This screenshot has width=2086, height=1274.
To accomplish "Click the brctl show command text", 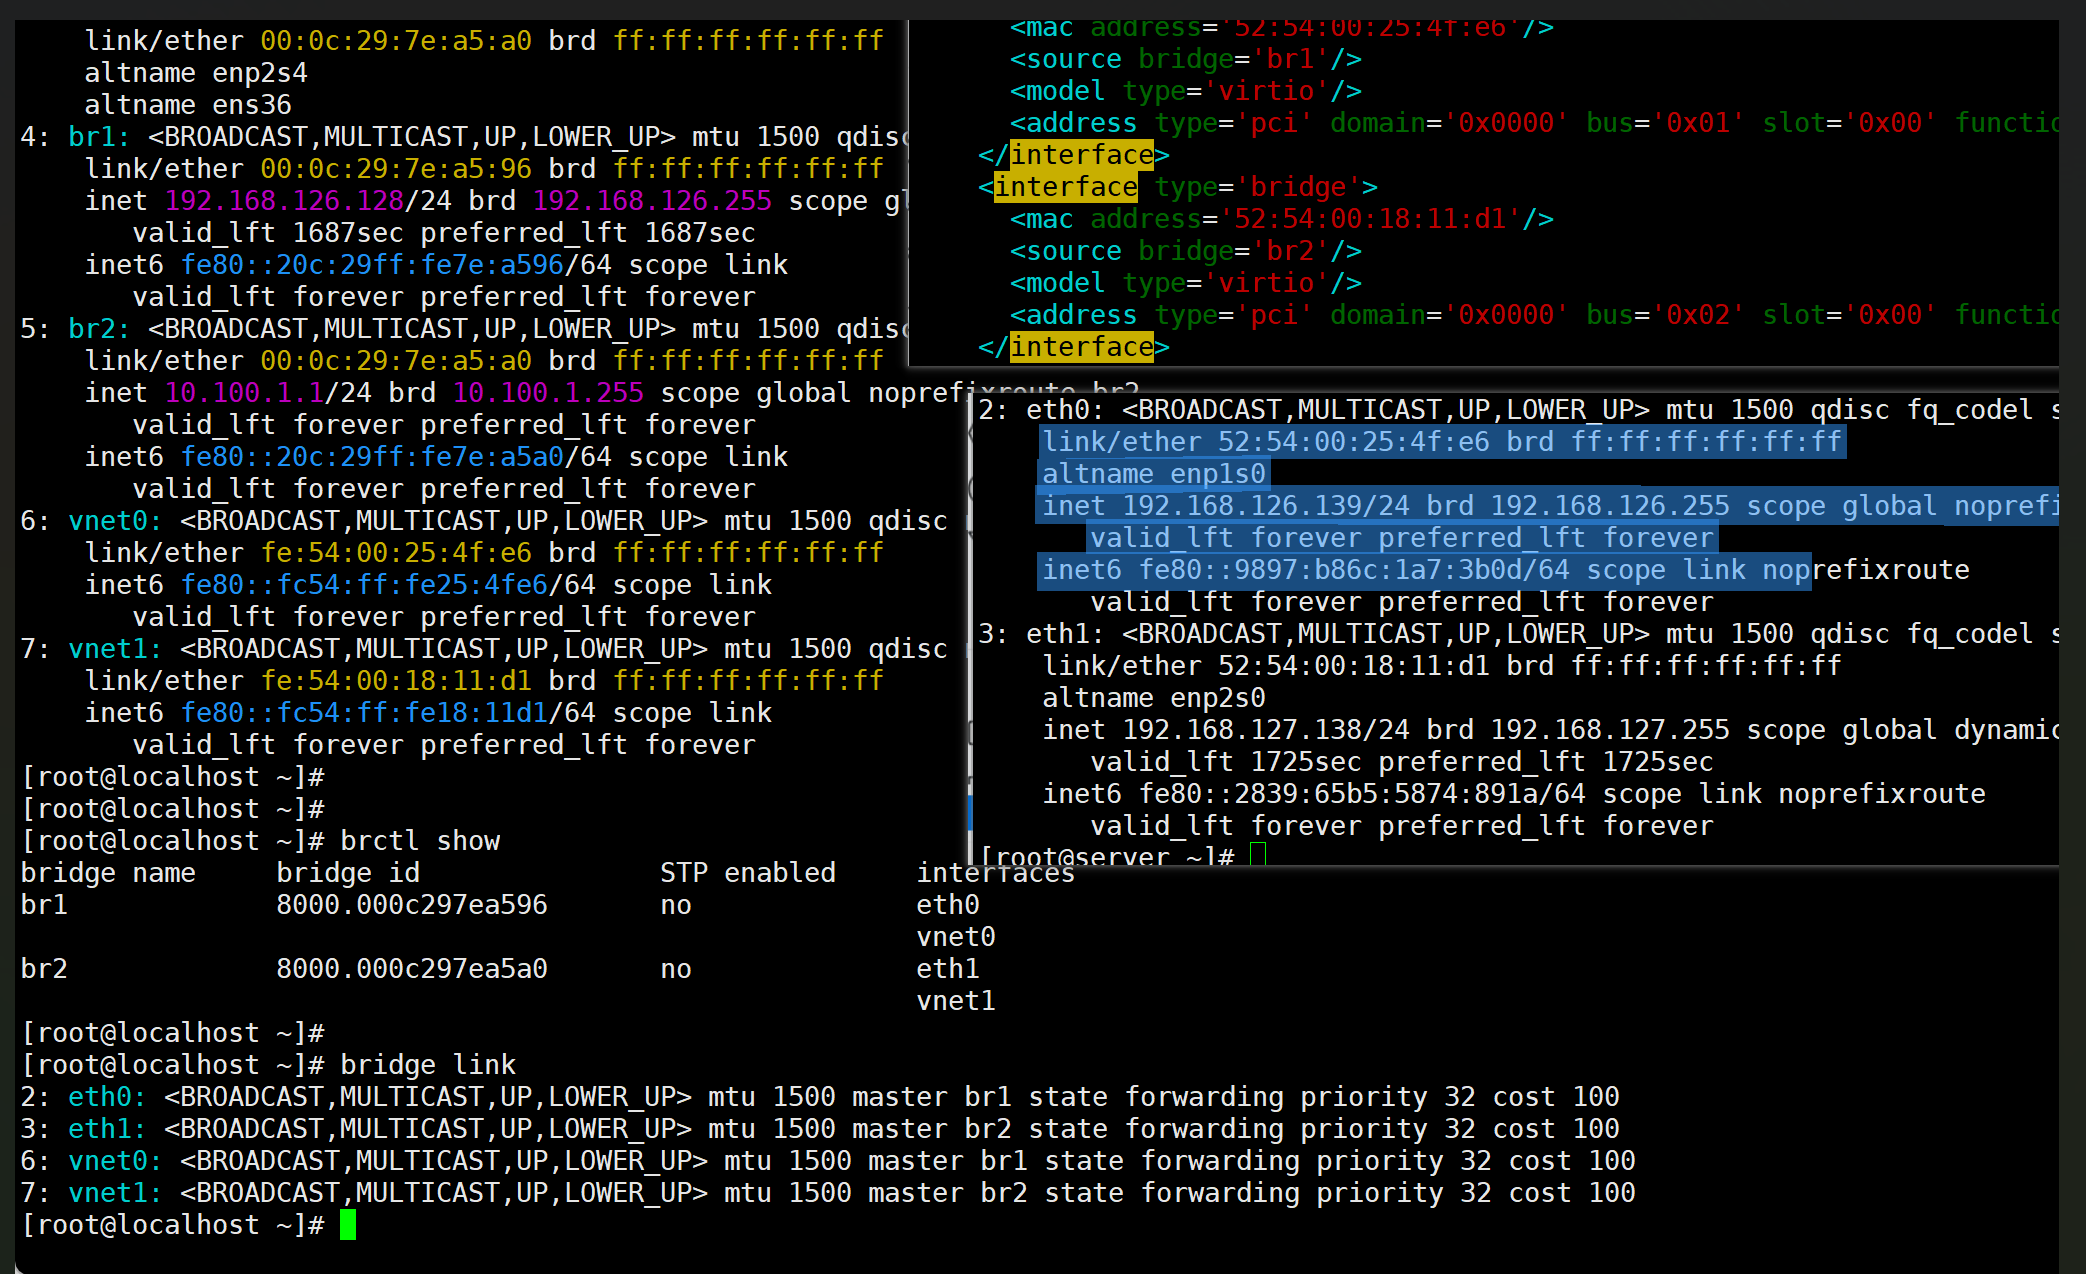I will tap(420, 841).
